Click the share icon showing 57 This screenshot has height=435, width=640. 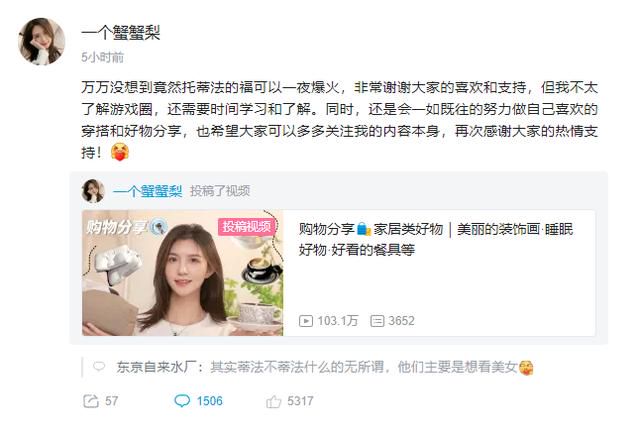pyautogui.click(x=91, y=401)
